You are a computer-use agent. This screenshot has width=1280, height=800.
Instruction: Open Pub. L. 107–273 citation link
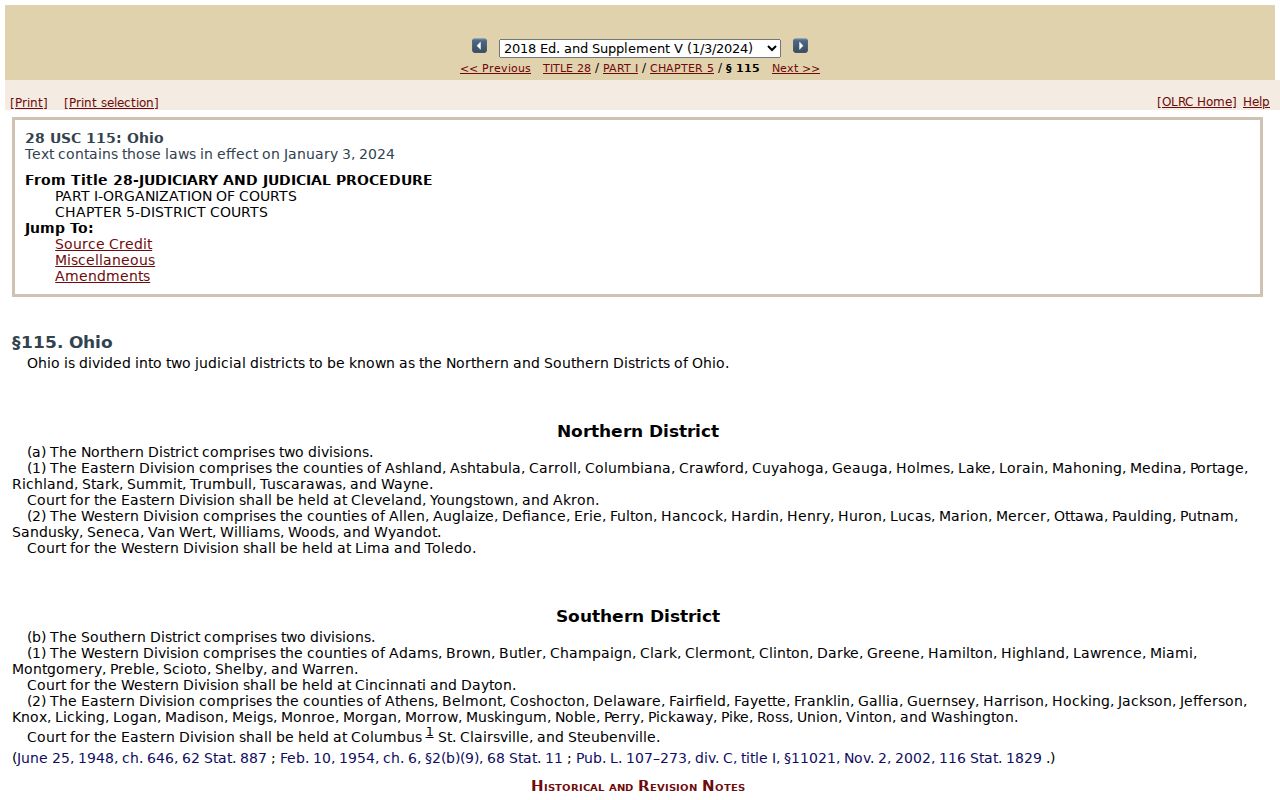point(809,758)
